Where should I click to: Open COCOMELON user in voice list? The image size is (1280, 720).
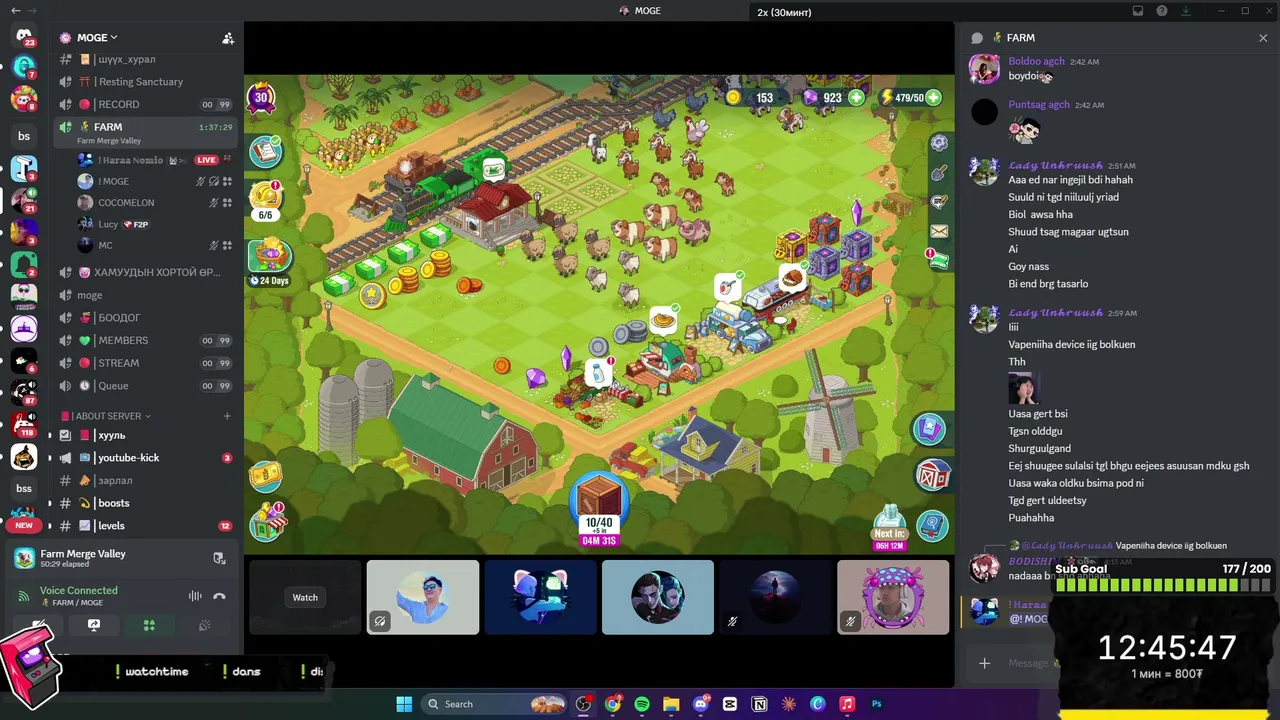point(155,203)
